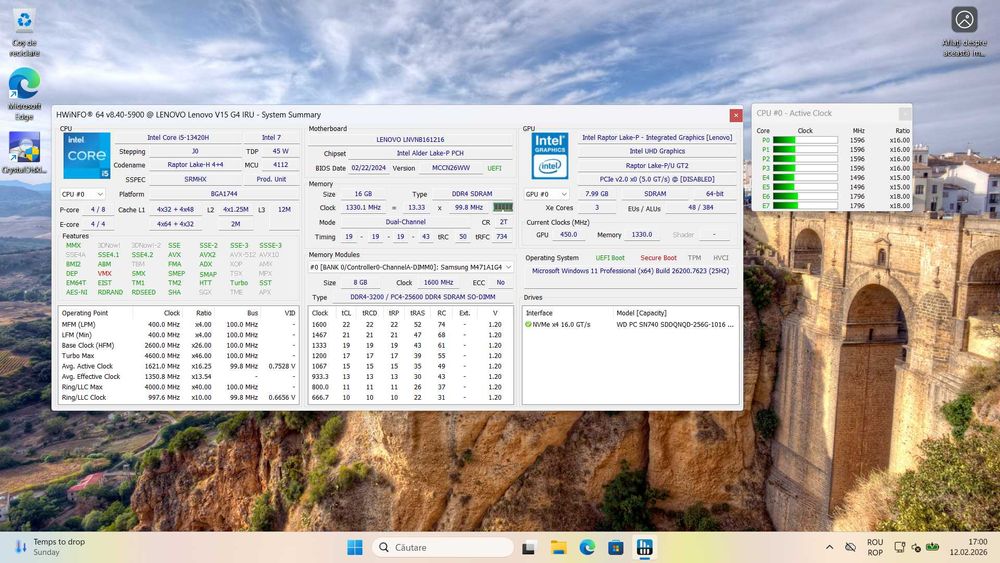Image resolution: width=1000 pixels, height=563 pixels.
Task: Click the NVMe drive green status icon
Action: point(528,325)
